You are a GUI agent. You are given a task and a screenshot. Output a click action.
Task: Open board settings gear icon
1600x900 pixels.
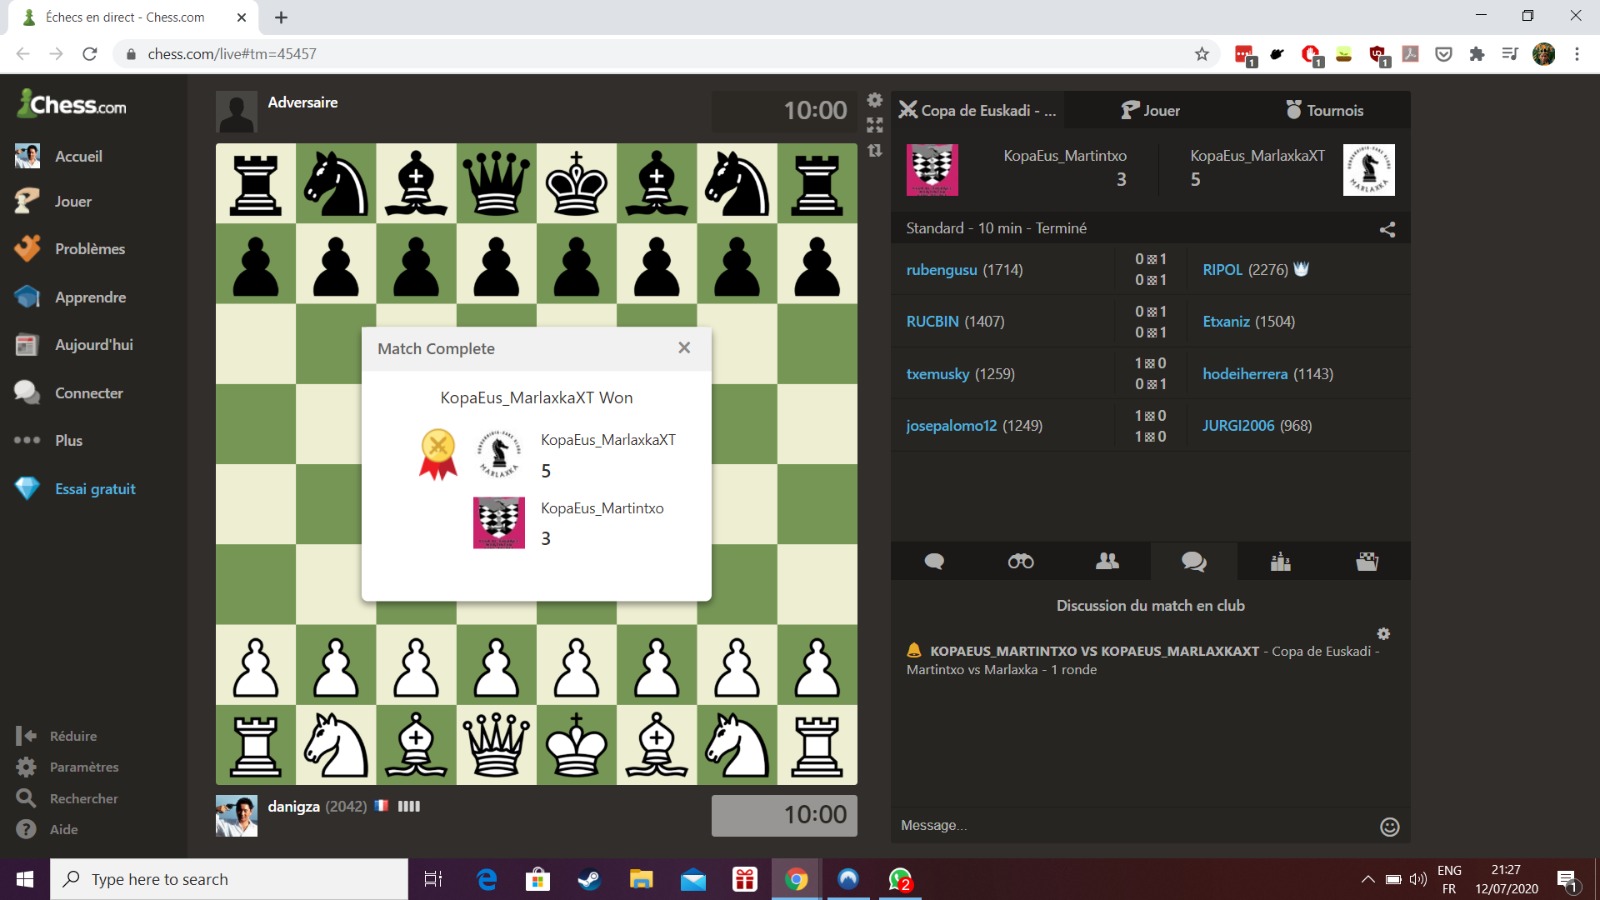pyautogui.click(x=875, y=100)
